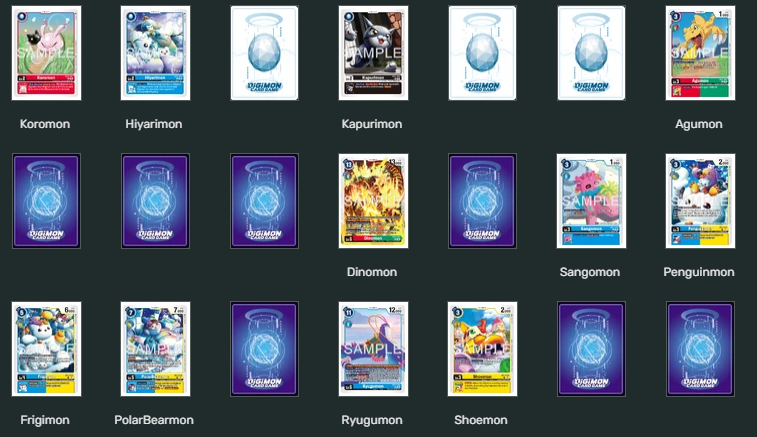This screenshot has width=757, height=437.
Task: Select the "Frigimon" caption text
Action: coord(45,421)
